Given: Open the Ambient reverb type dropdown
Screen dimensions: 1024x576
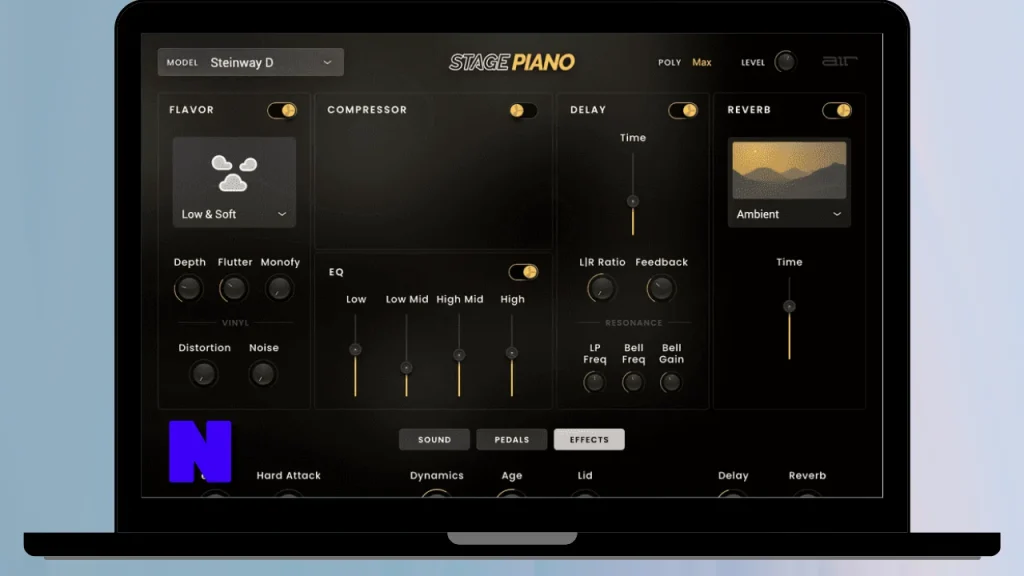Looking at the screenshot, I should click(x=789, y=214).
